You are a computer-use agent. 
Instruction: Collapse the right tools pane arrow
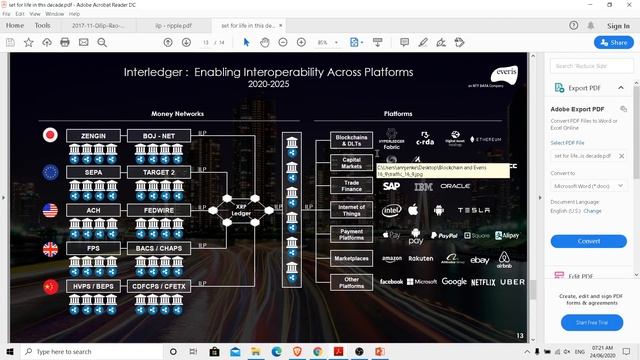(540, 198)
